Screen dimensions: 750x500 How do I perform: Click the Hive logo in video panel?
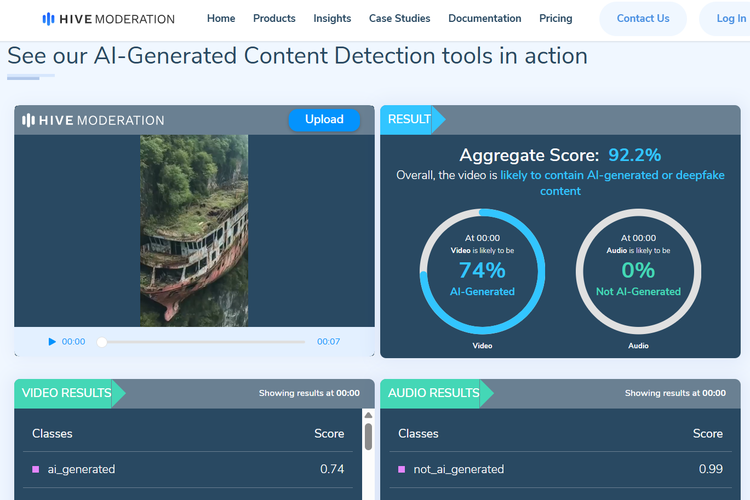click(x=93, y=120)
